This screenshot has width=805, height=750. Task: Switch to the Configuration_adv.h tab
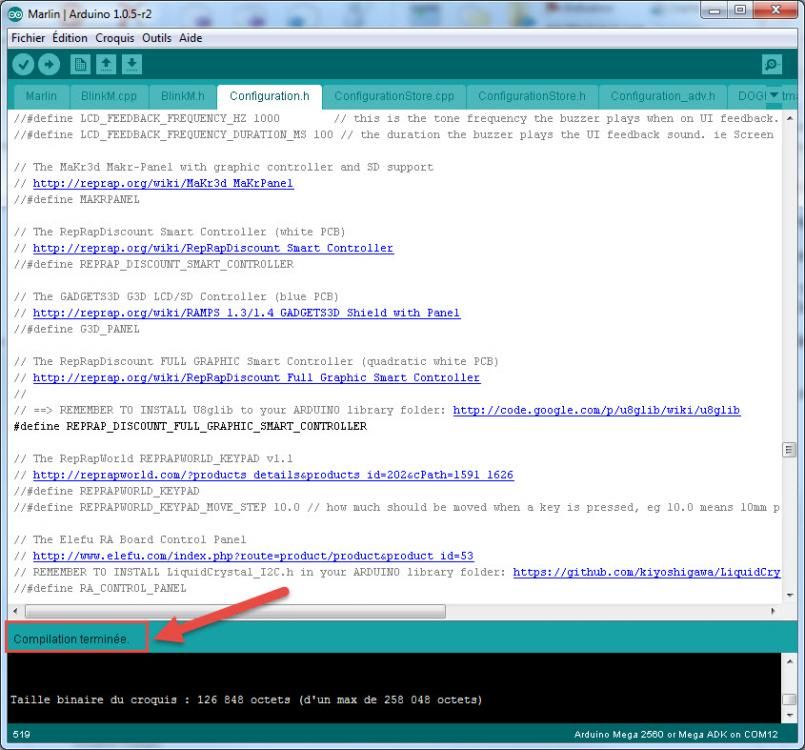click(663, 97)
